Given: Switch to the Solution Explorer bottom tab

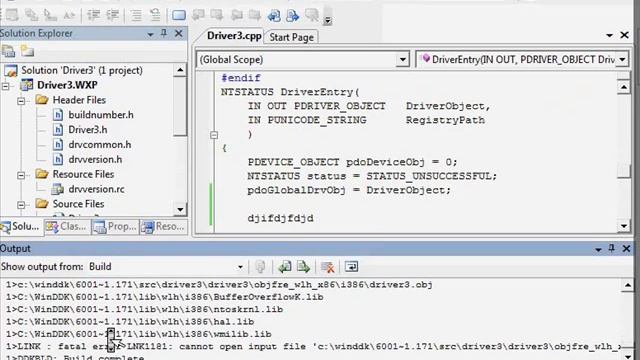Looking at the screenshot, I should tap(21, 226).
